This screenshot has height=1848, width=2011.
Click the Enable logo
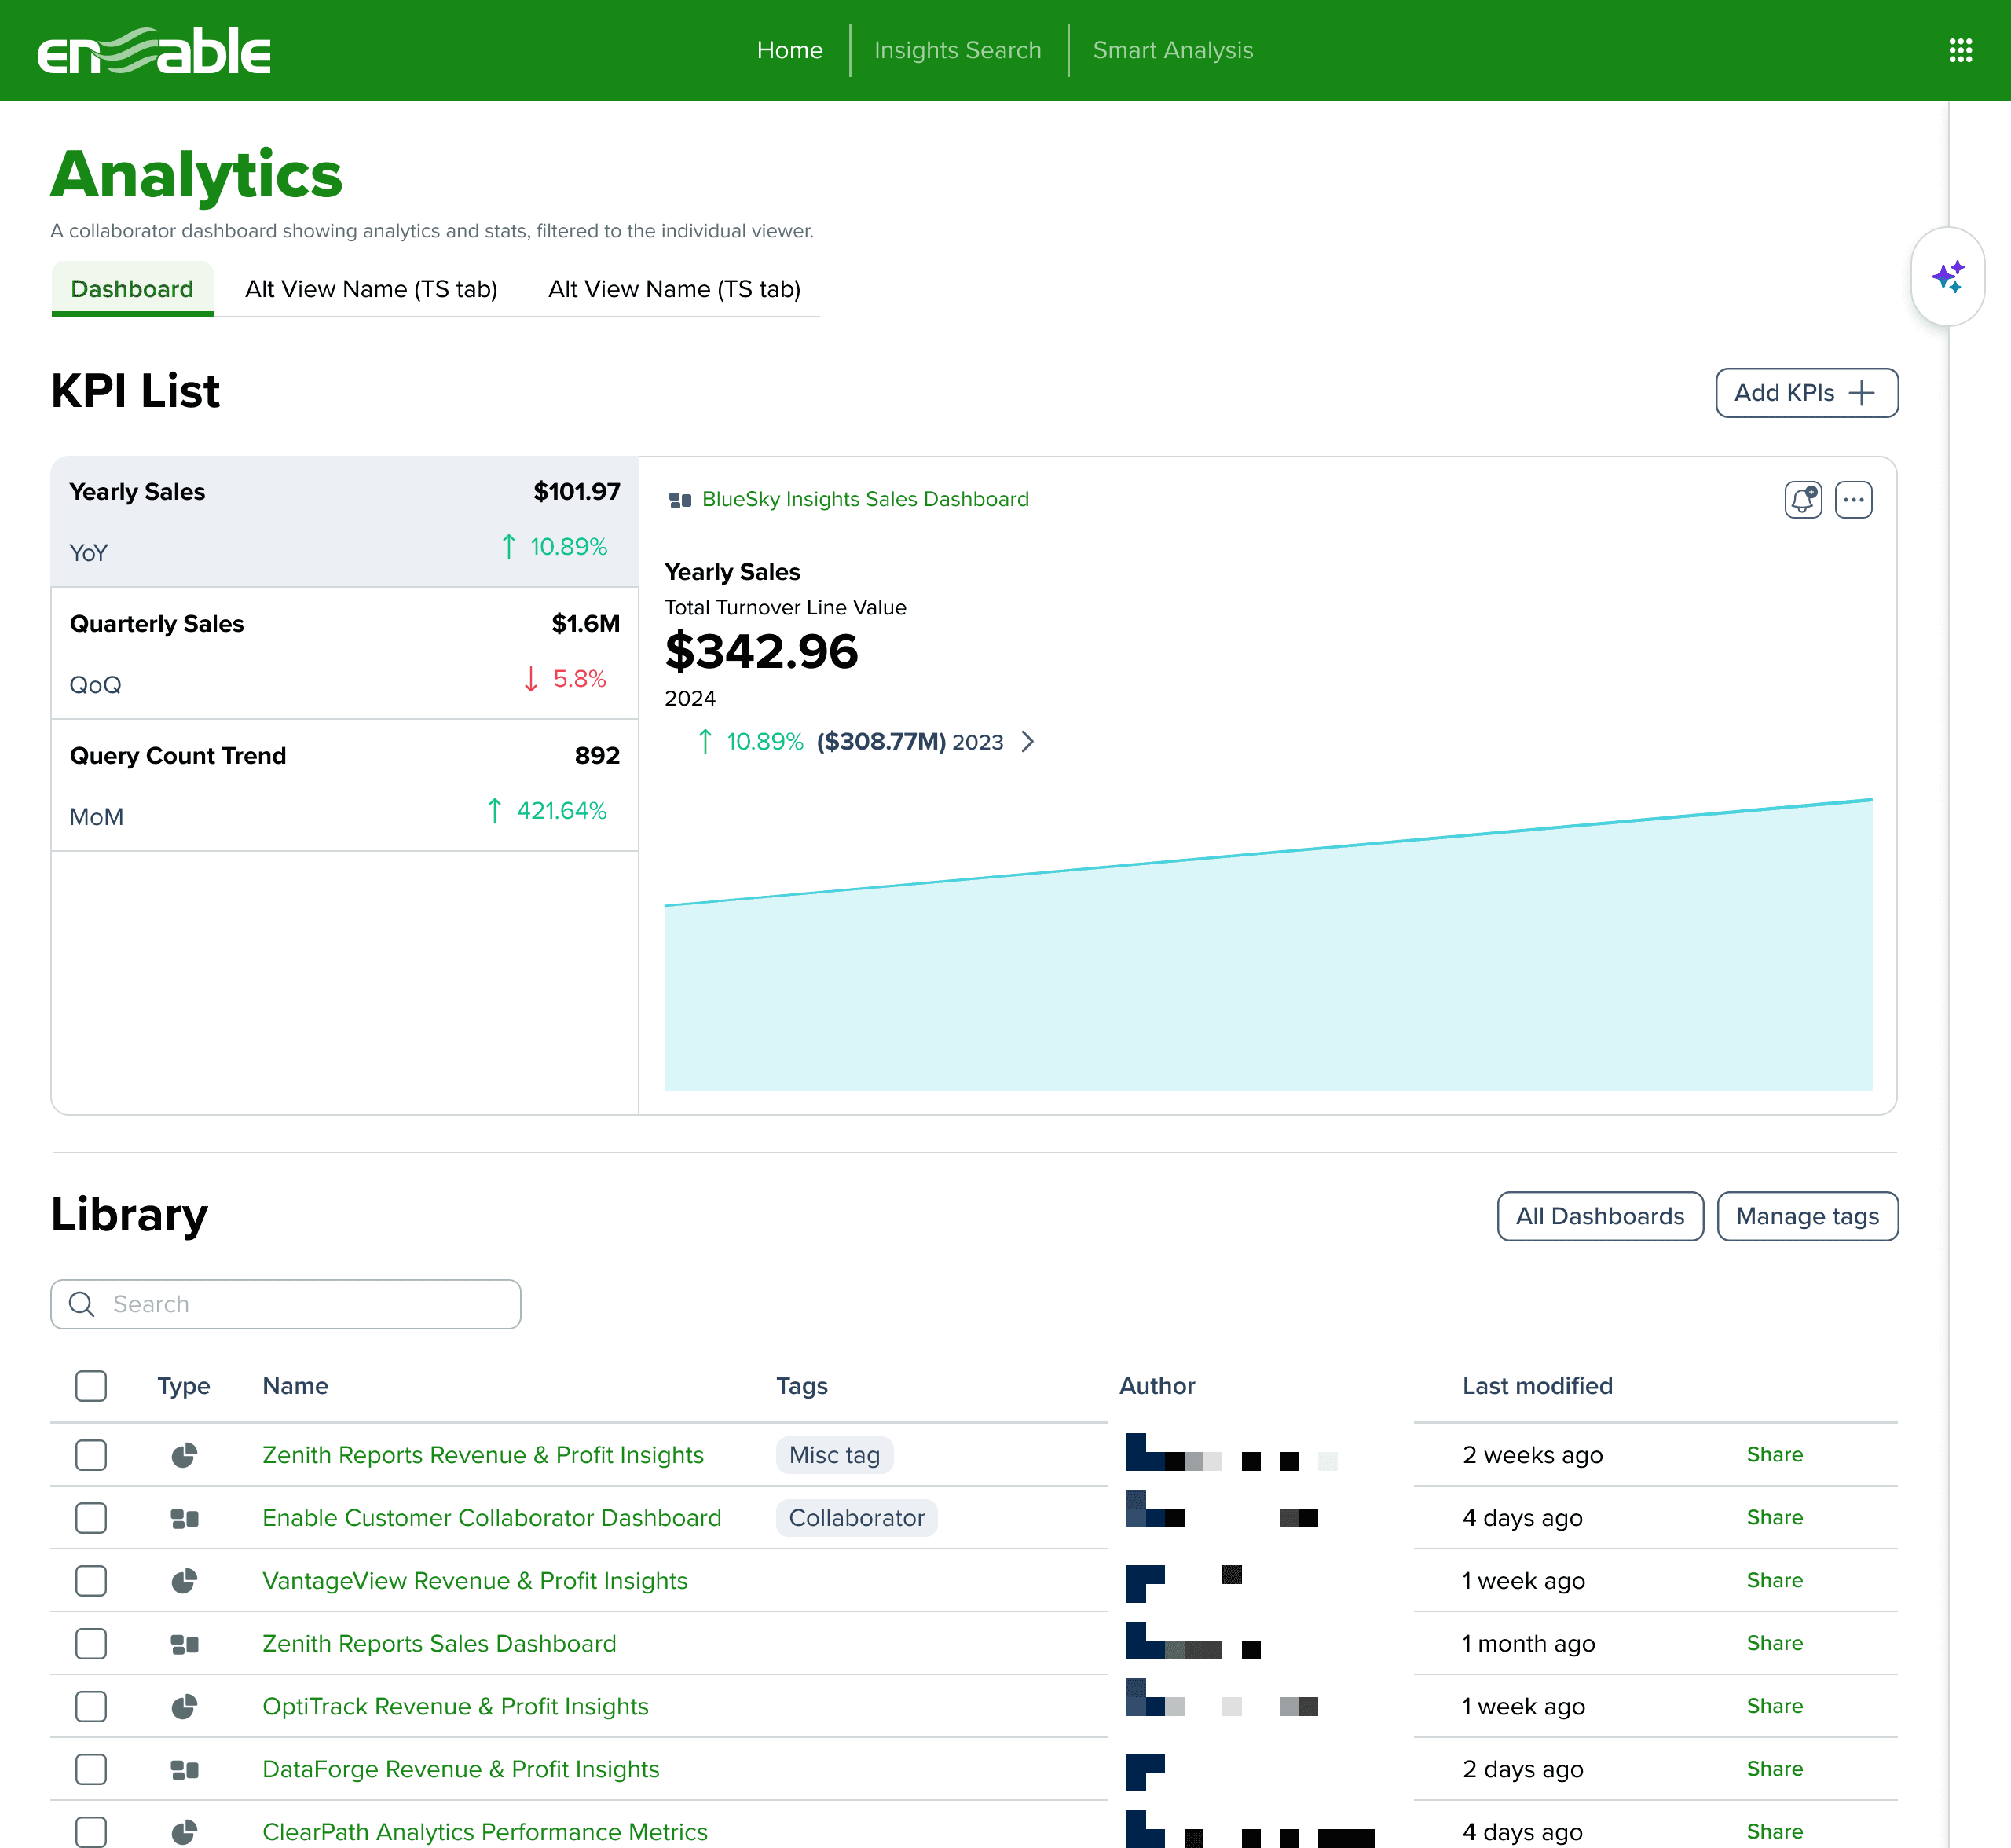coord(154,51)
